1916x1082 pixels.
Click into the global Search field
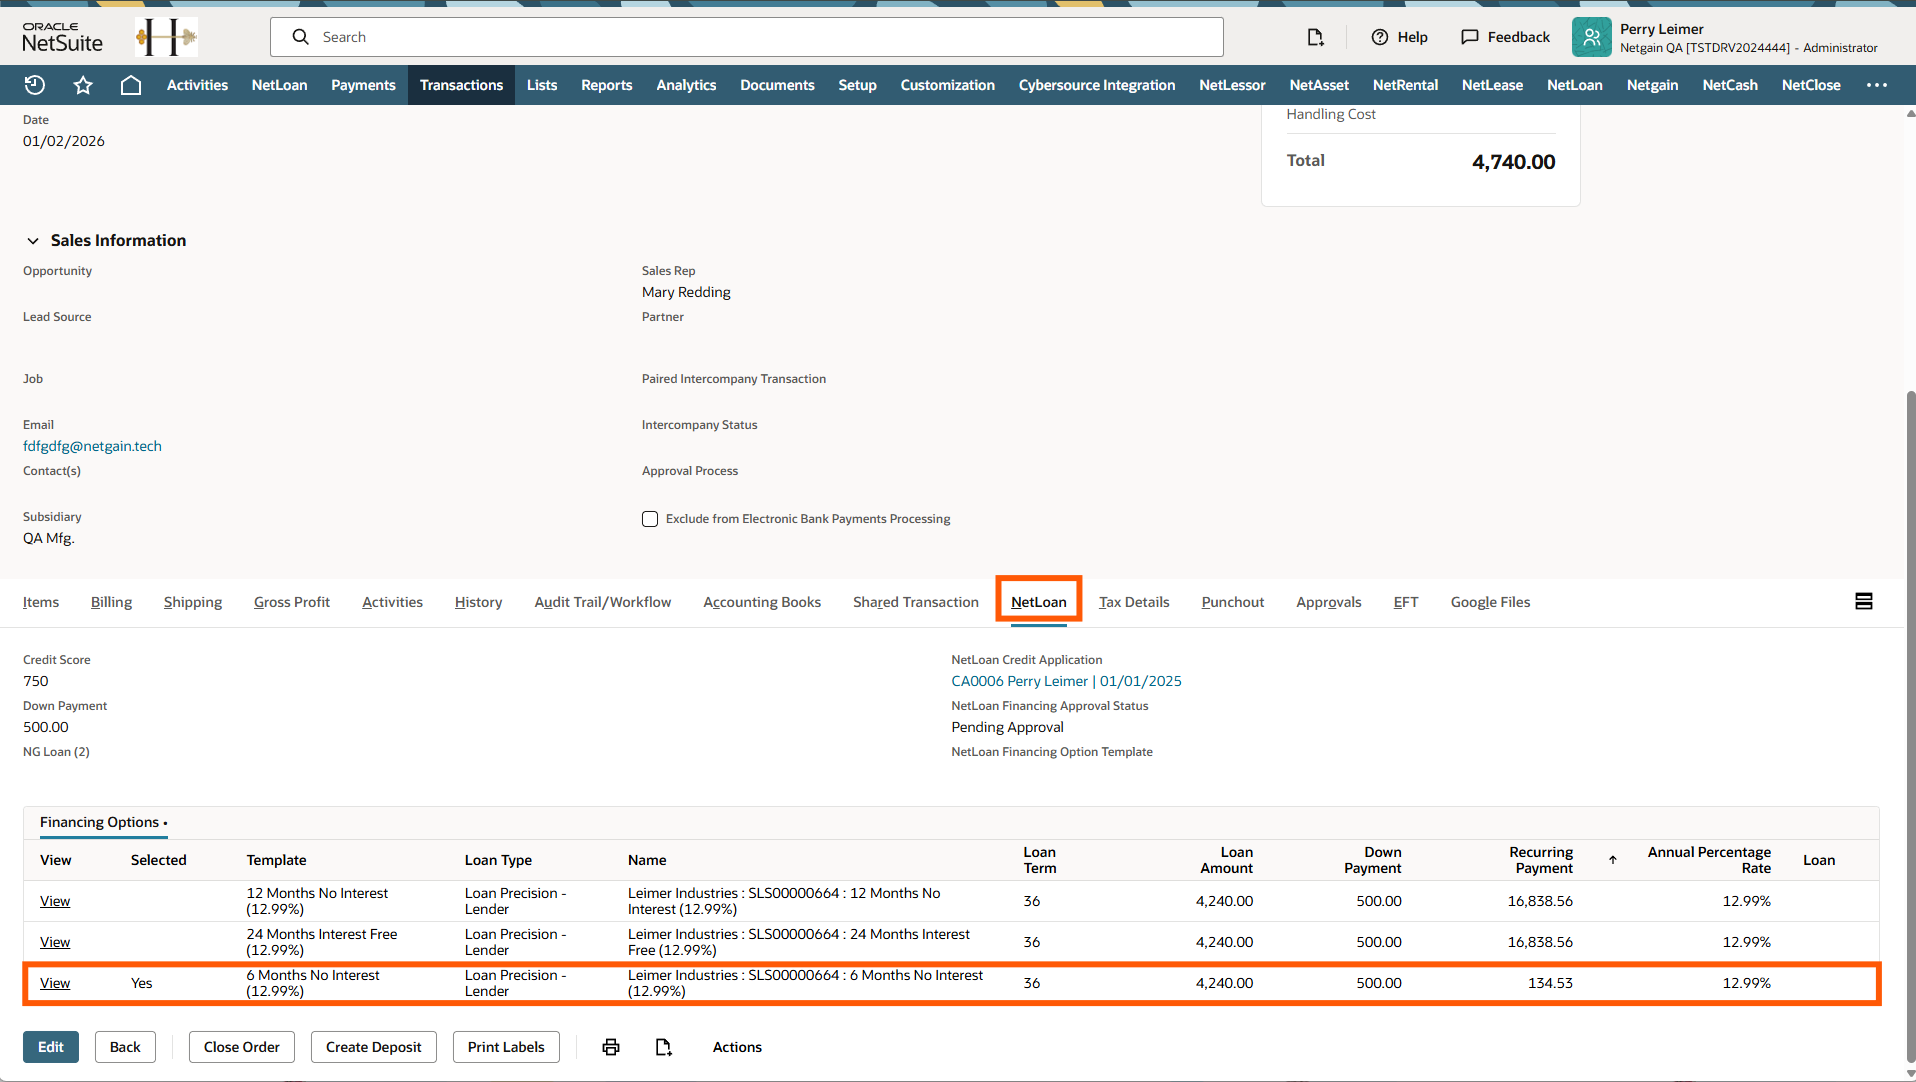[x=760, y=37]
